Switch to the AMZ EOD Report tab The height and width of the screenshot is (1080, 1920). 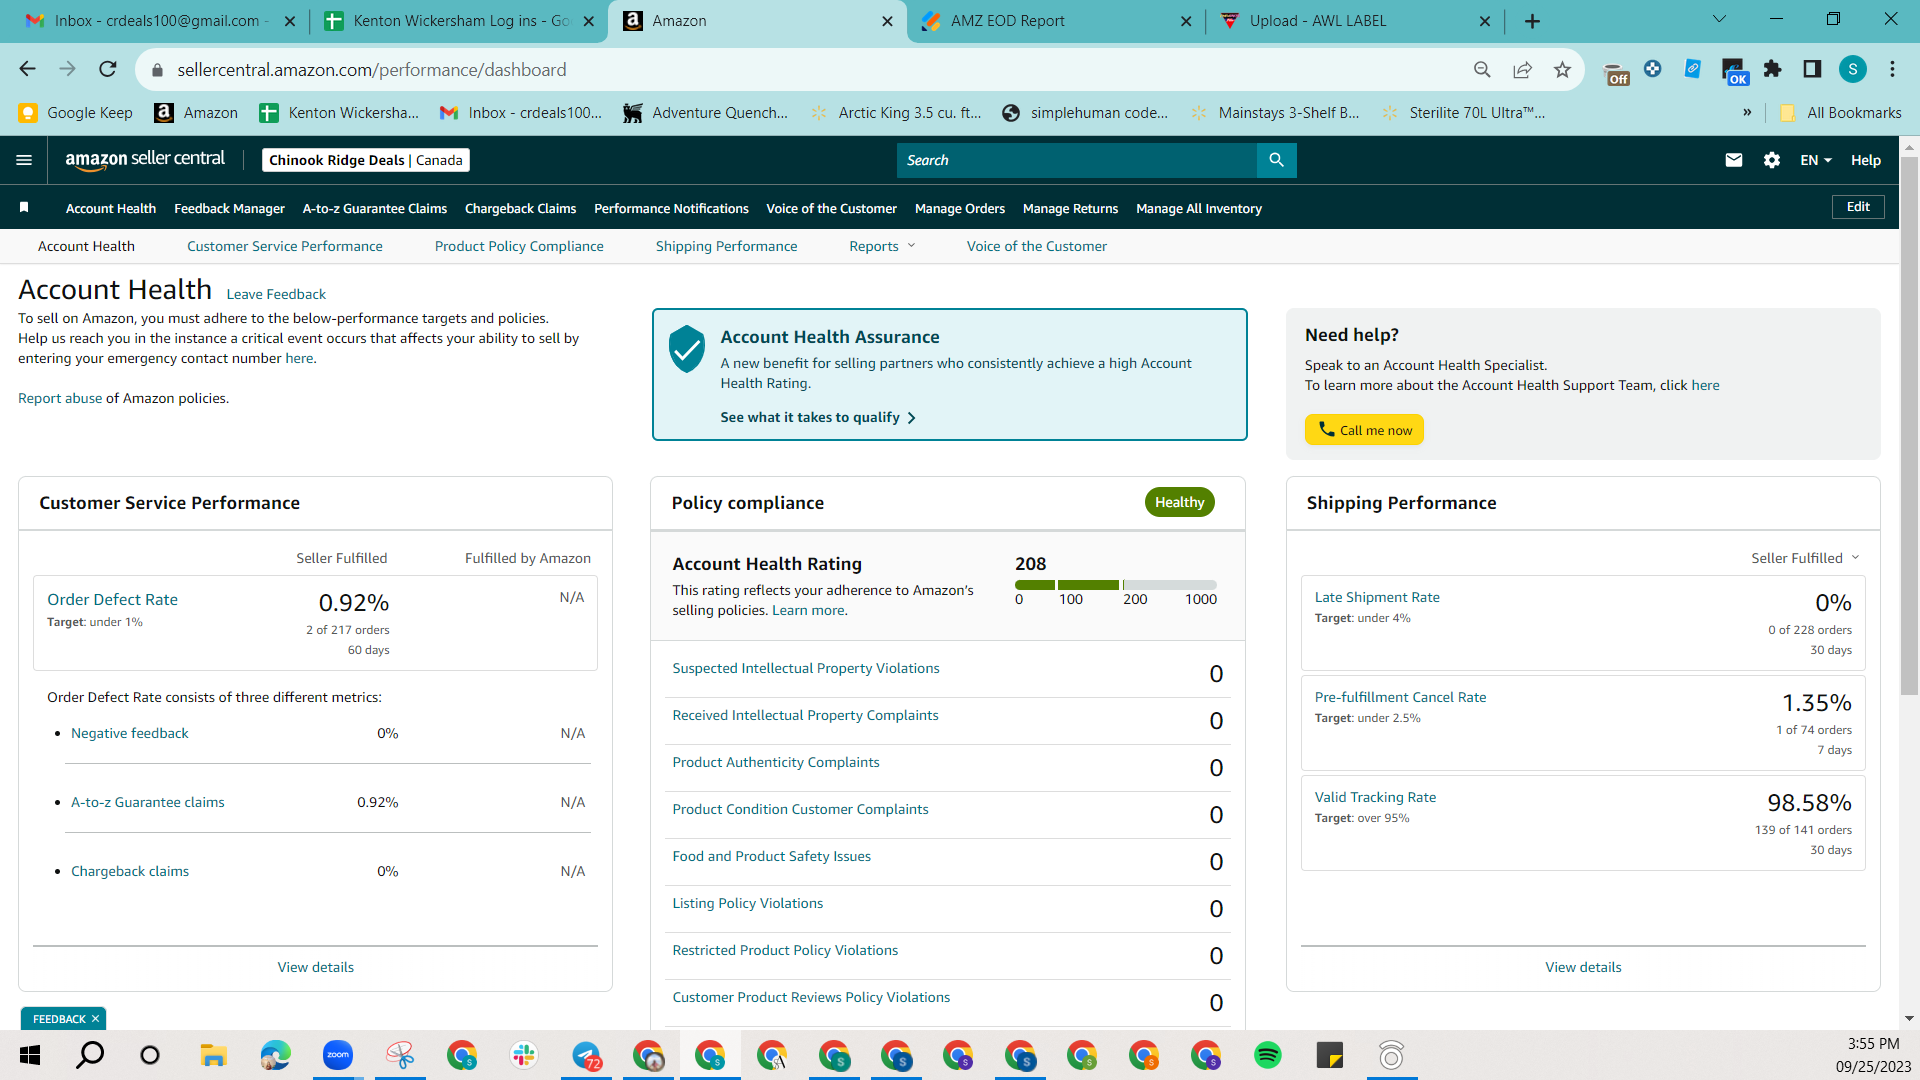coord(1055,21)
